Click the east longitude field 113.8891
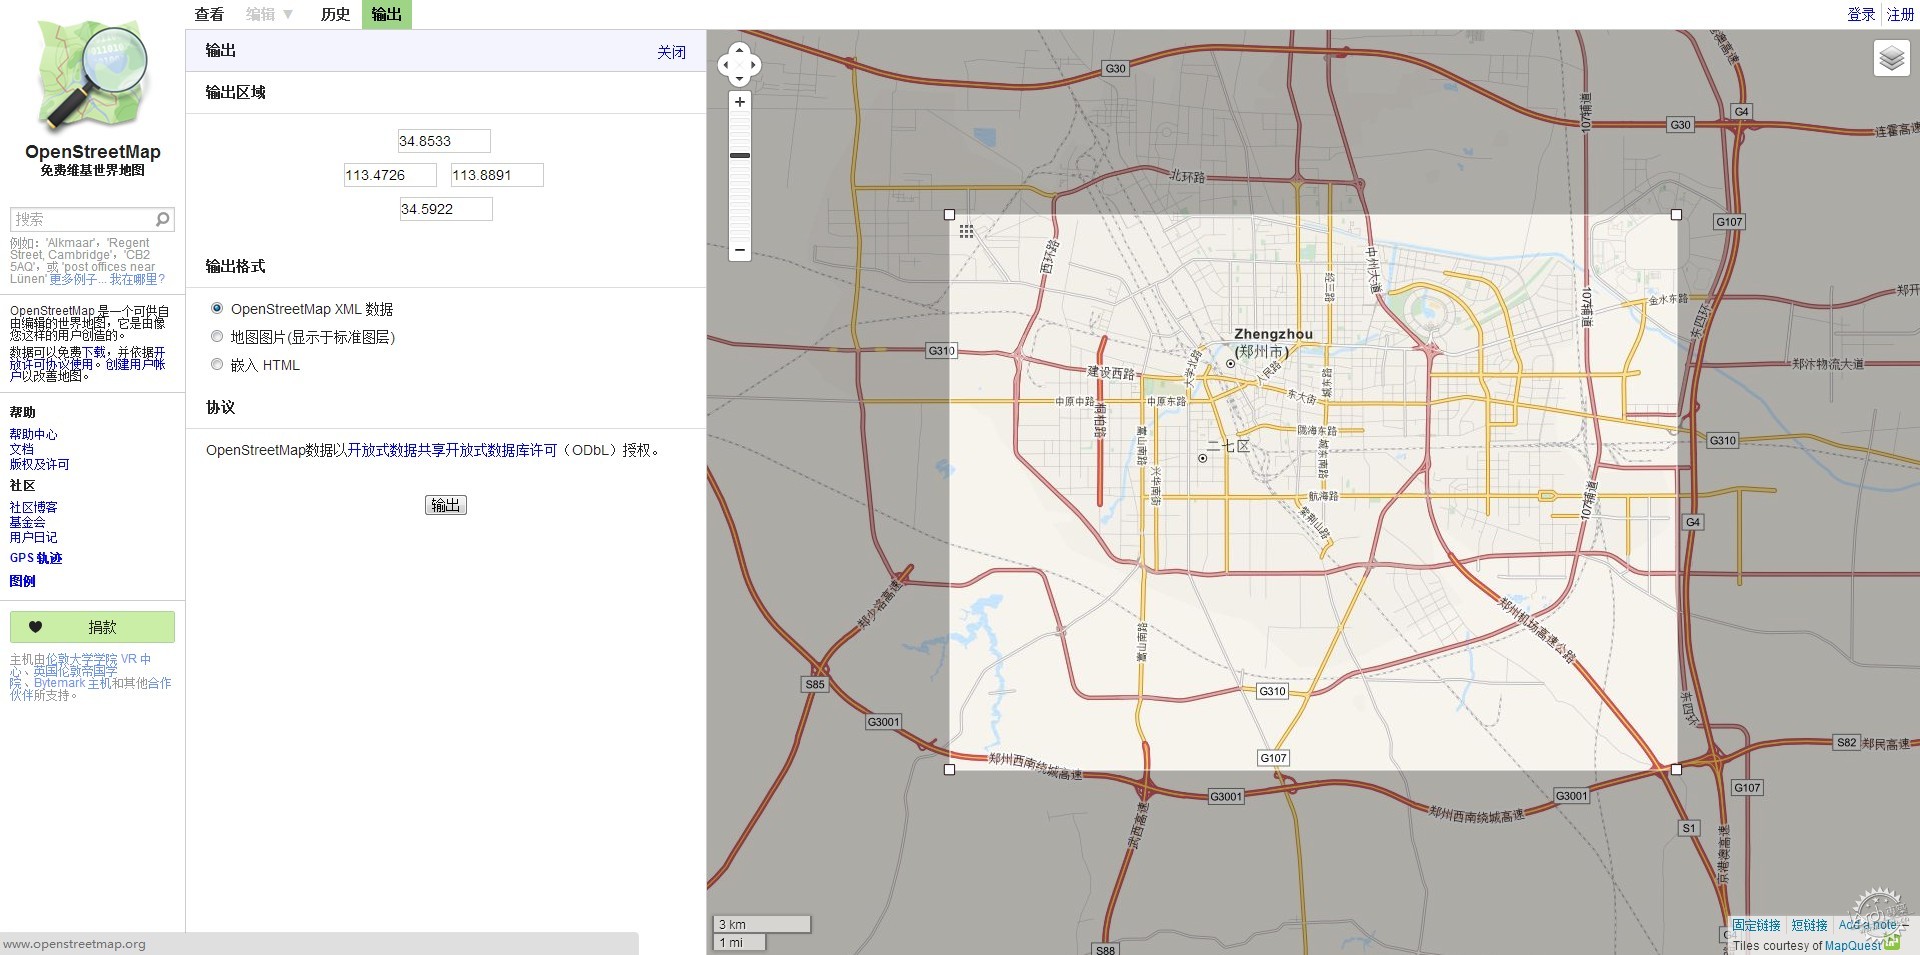The width and height of the screenshot is (1920, 955). [x=497, y=175]
